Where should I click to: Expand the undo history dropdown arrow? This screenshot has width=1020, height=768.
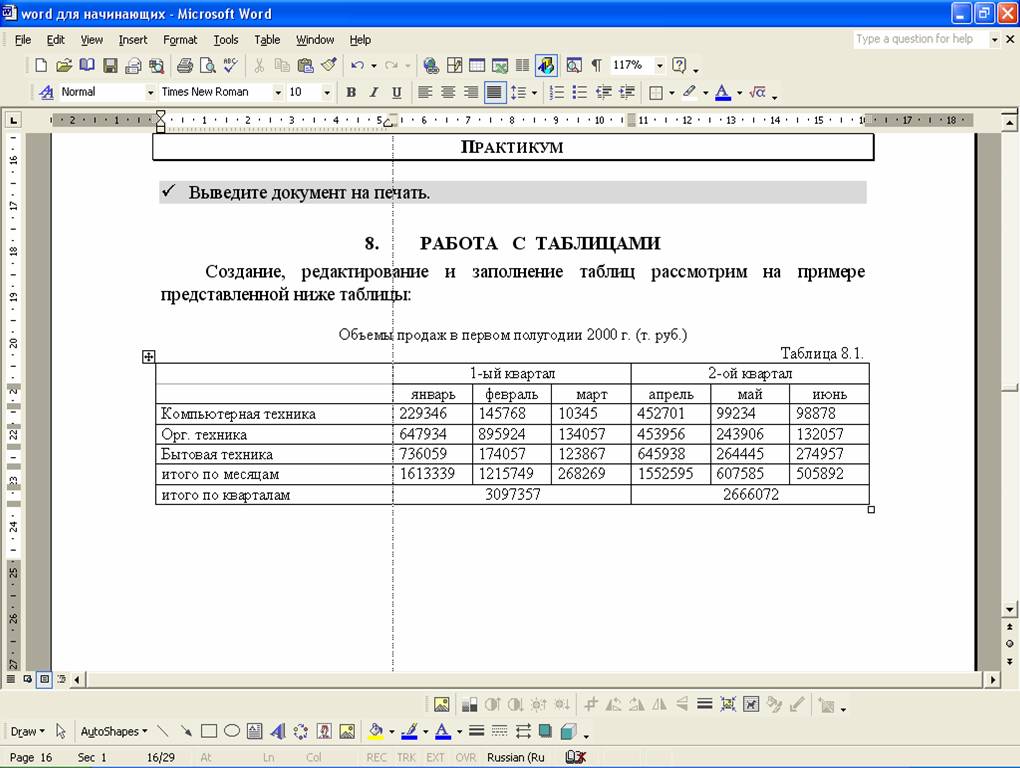tap(373, 65)
